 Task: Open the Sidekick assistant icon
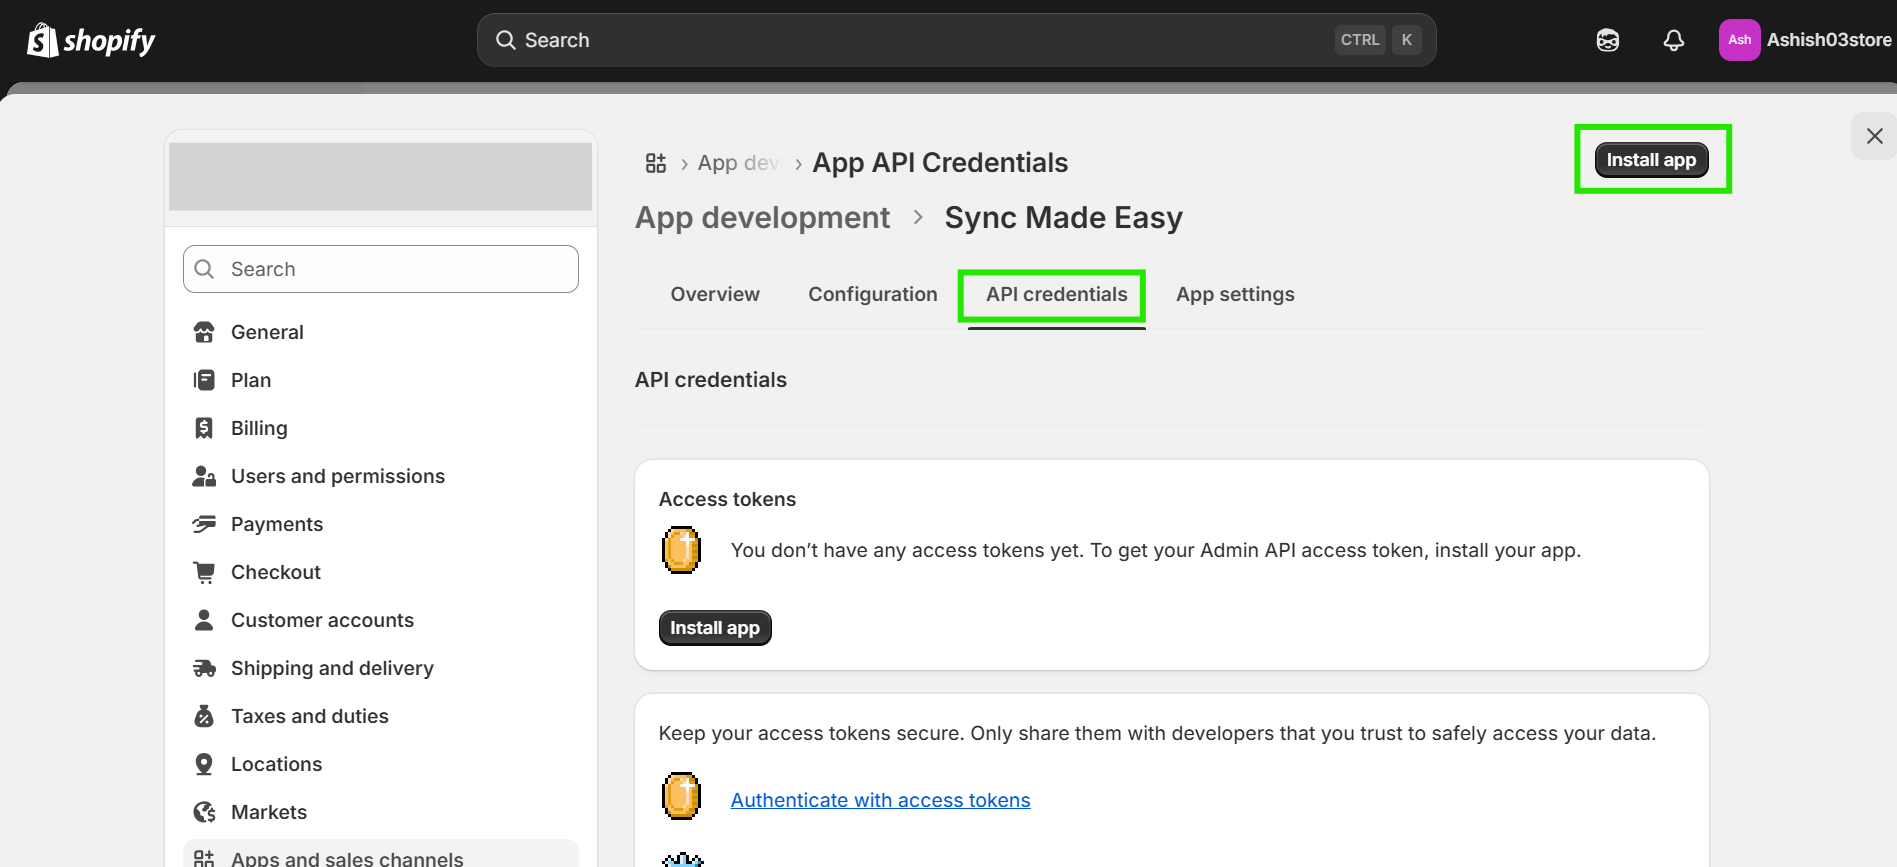click(x=1607, y=40)
